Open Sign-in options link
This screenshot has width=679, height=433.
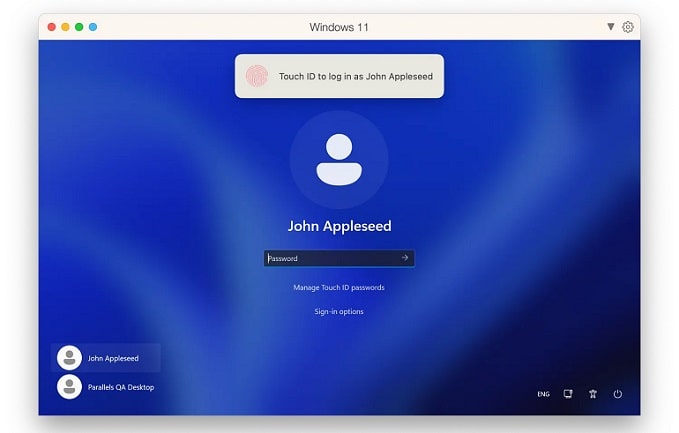coord(339,311)
